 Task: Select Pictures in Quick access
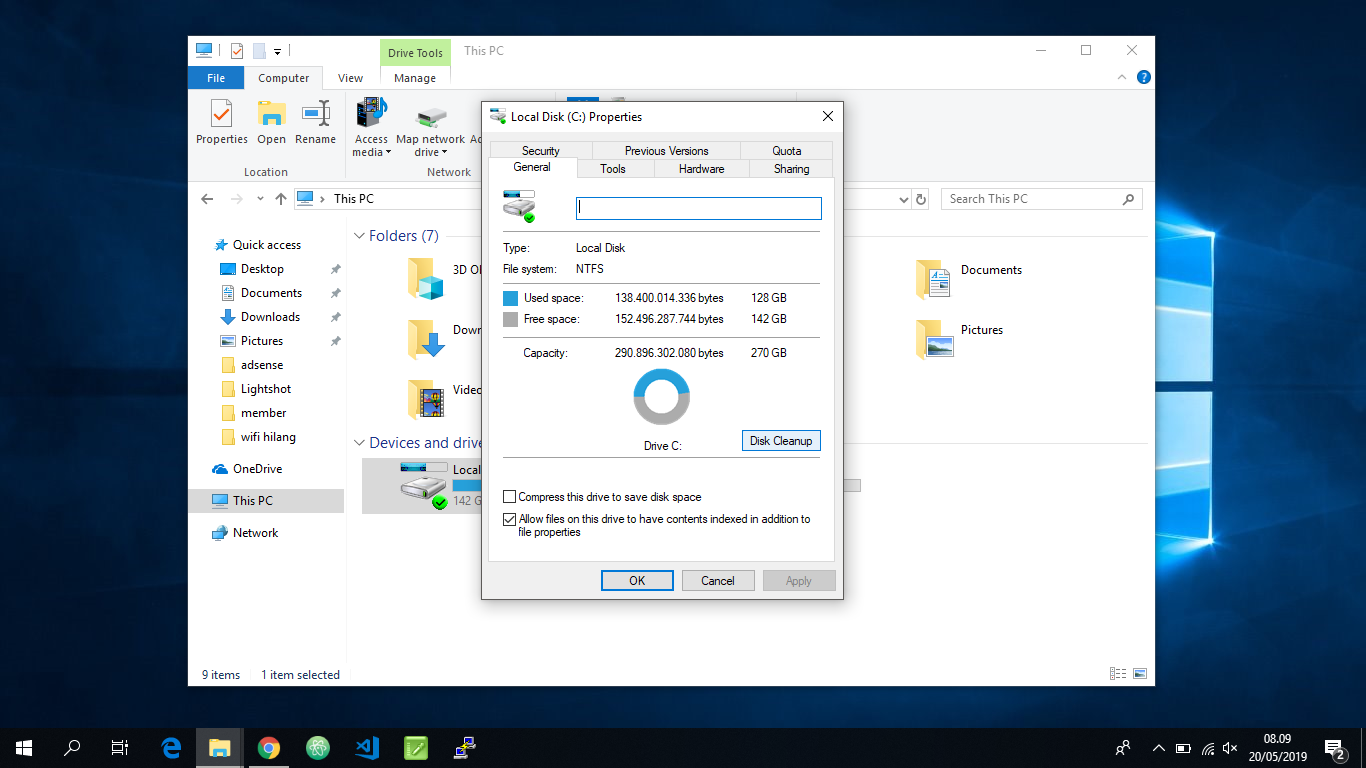click(261, 341)
